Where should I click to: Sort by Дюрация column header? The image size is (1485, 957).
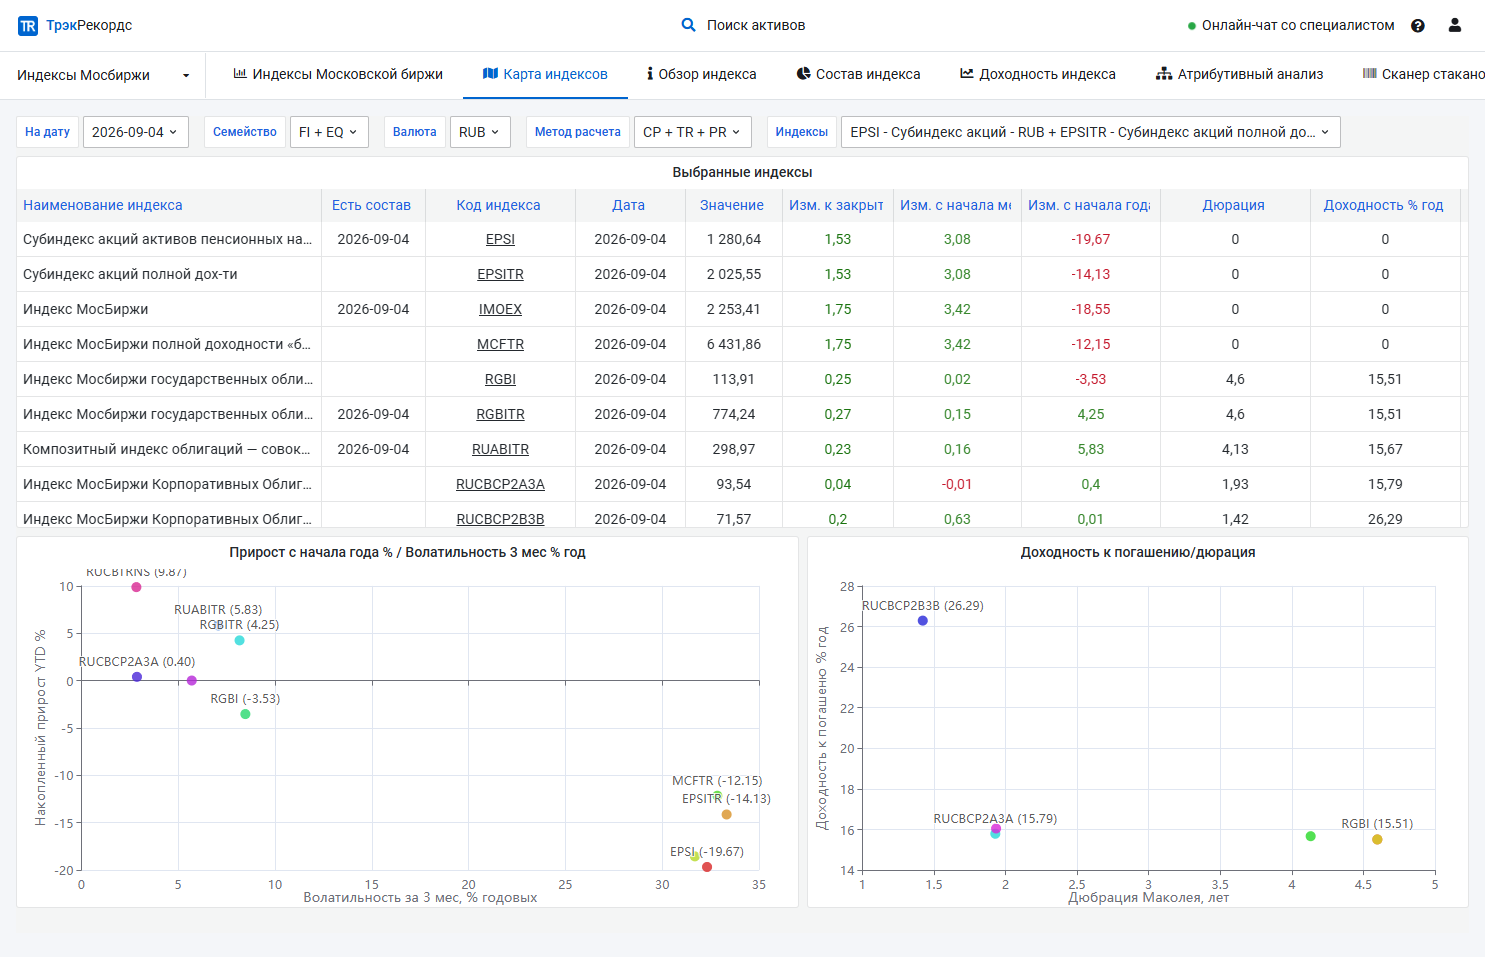(x=1233, y=205)
